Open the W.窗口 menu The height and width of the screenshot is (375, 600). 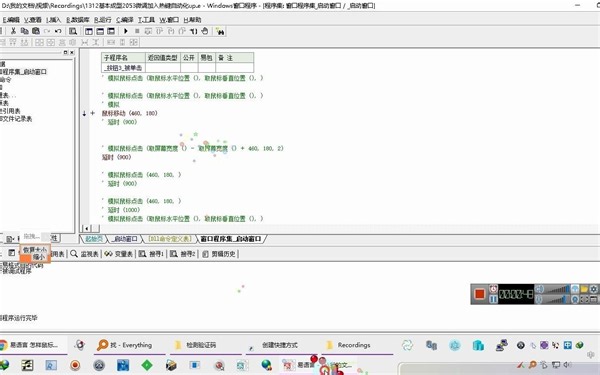point(169,20)
